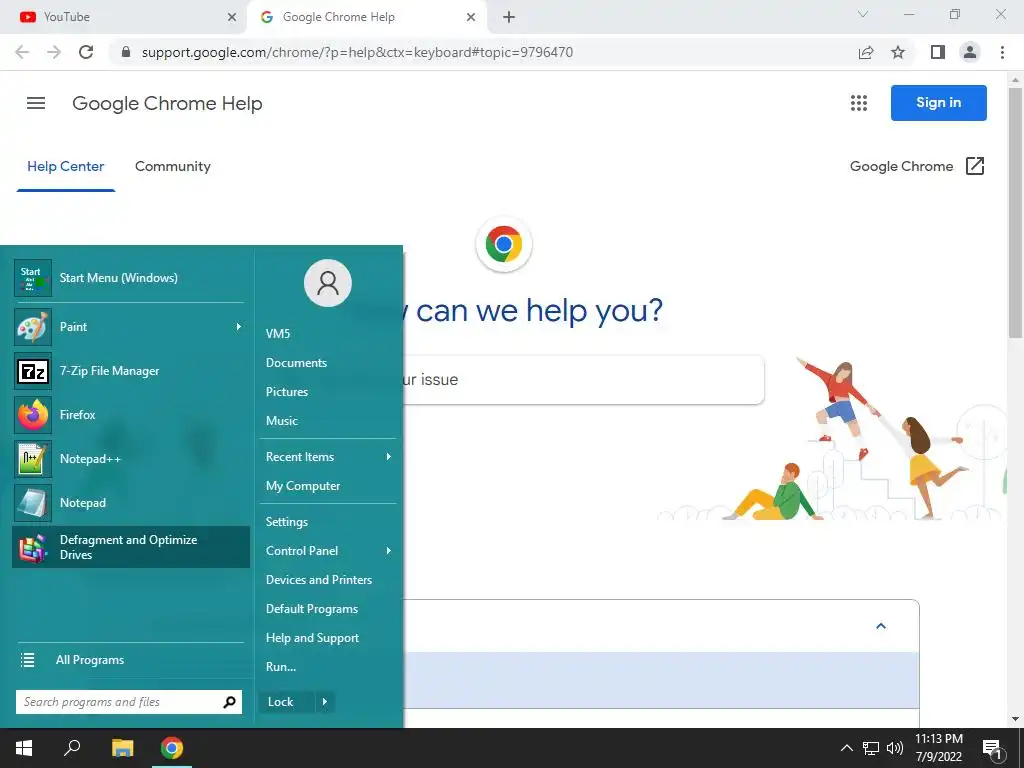Open VM5 user folder
This screenshot has width=1024, height=768.
(278, 334)
